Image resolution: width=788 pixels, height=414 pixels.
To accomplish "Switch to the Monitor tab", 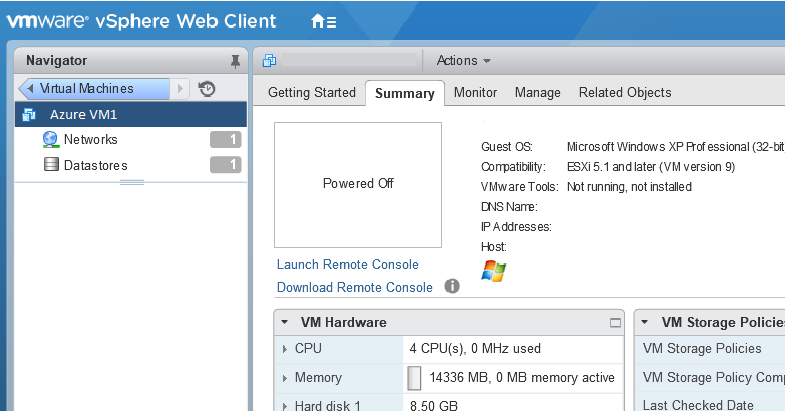I will click(x=475, y=92).
